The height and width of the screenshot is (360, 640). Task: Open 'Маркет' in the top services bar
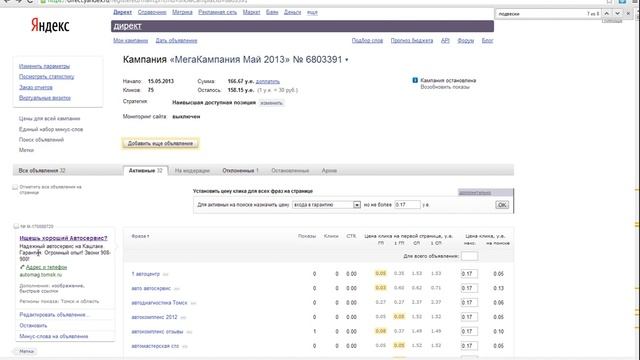251,12
